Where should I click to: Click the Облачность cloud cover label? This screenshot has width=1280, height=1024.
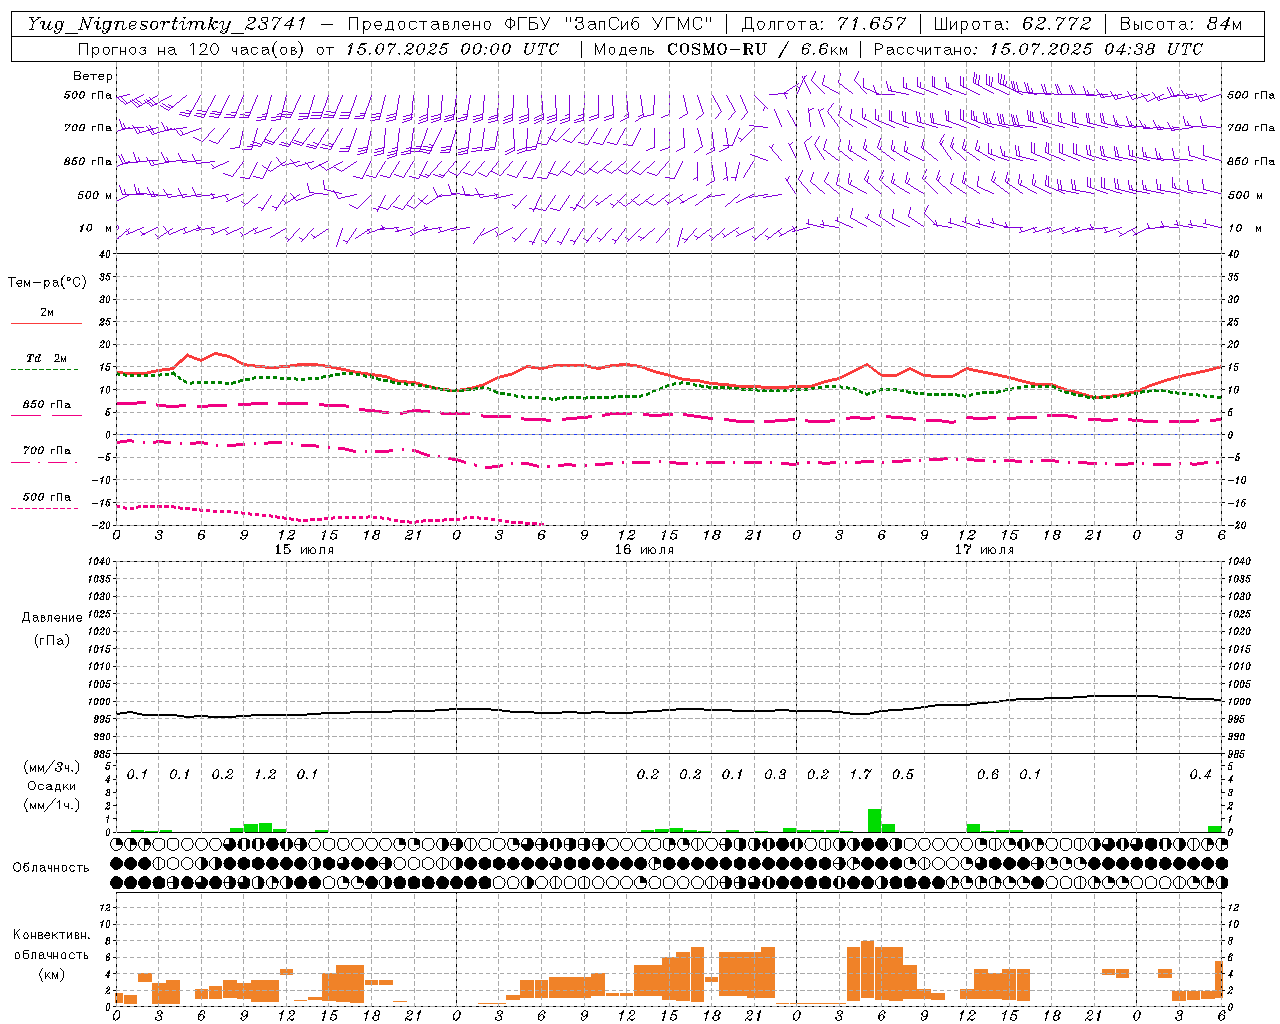pyautogui.click(x=51, y=868)
